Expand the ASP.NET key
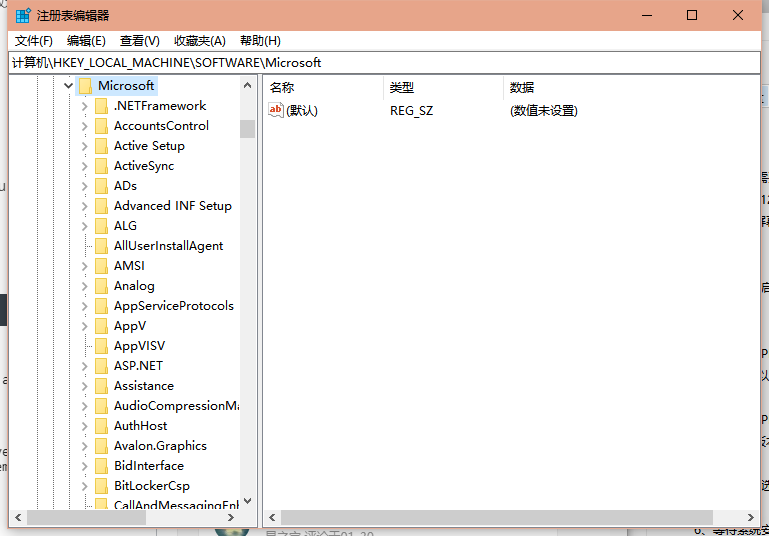This screenshot has width=769, height=536. (x=84, y=366)
